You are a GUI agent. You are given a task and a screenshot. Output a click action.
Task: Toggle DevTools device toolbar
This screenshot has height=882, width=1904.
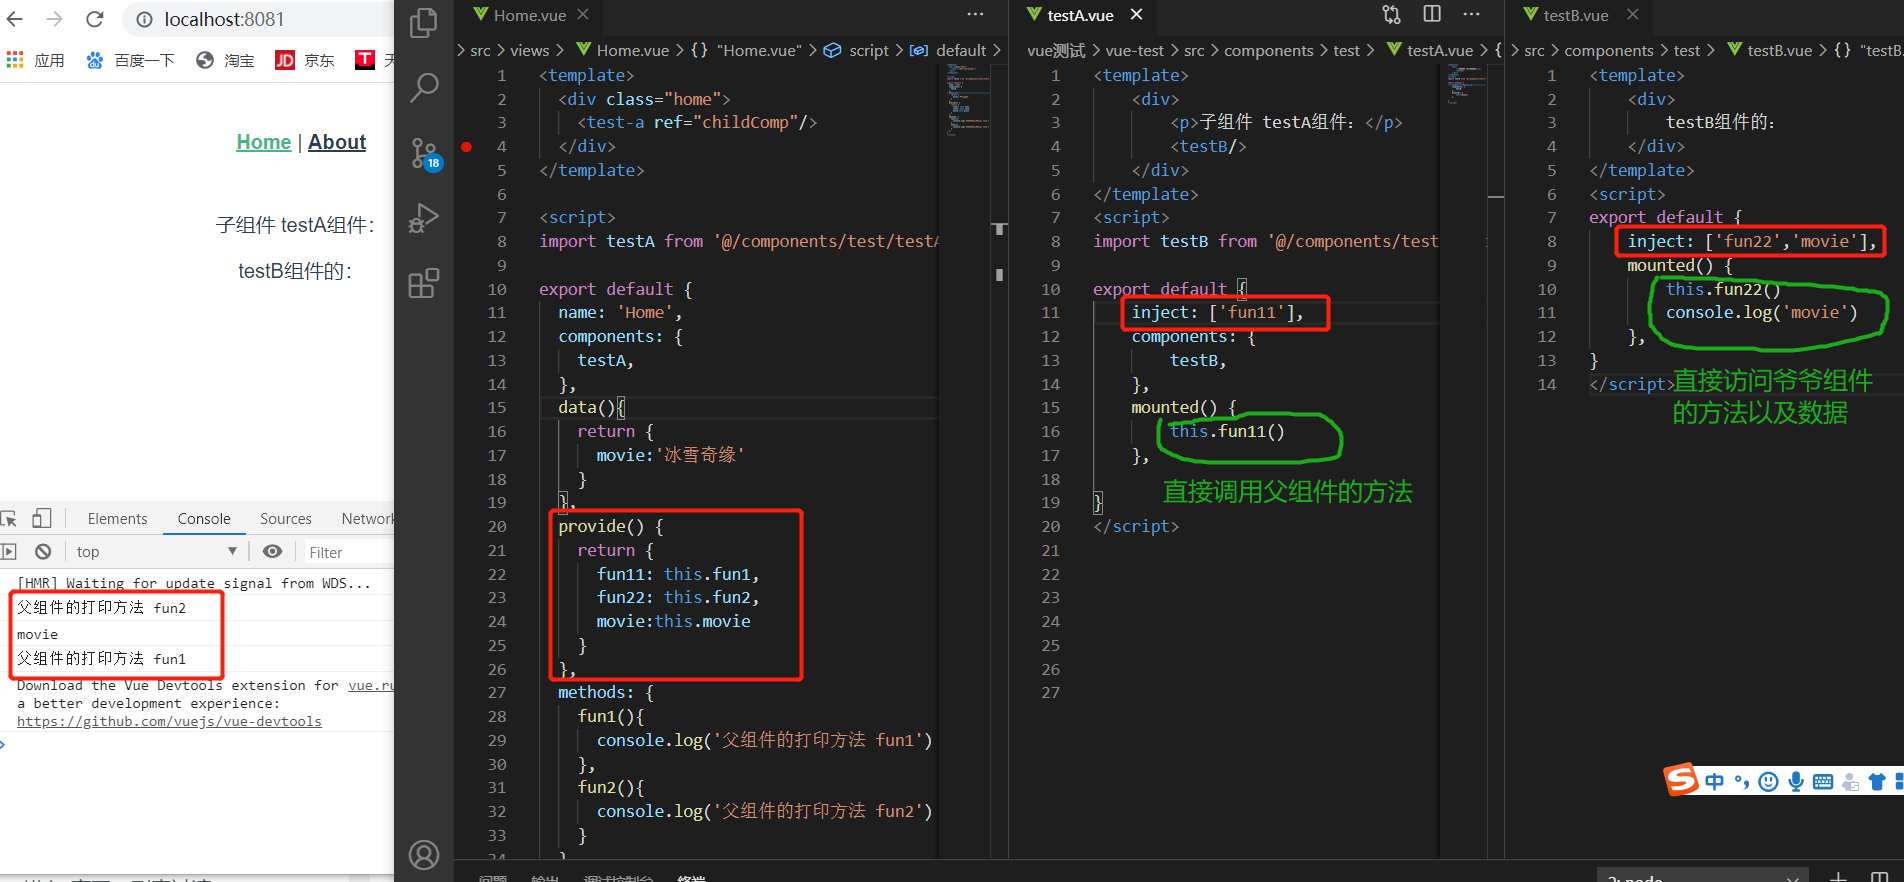tap(41, 518)
